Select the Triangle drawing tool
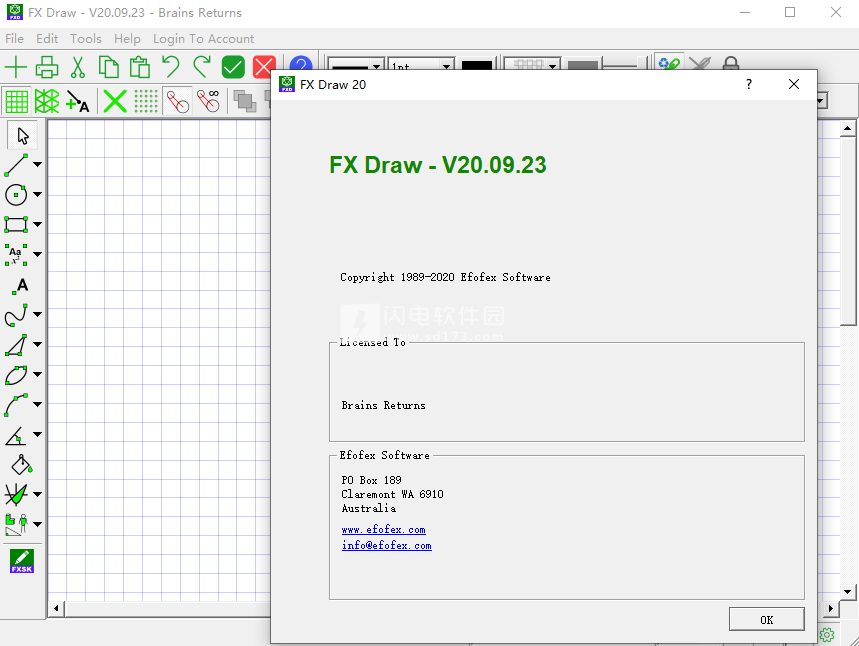The width and height of the screenshot is (859, 646). coord(16,345)
